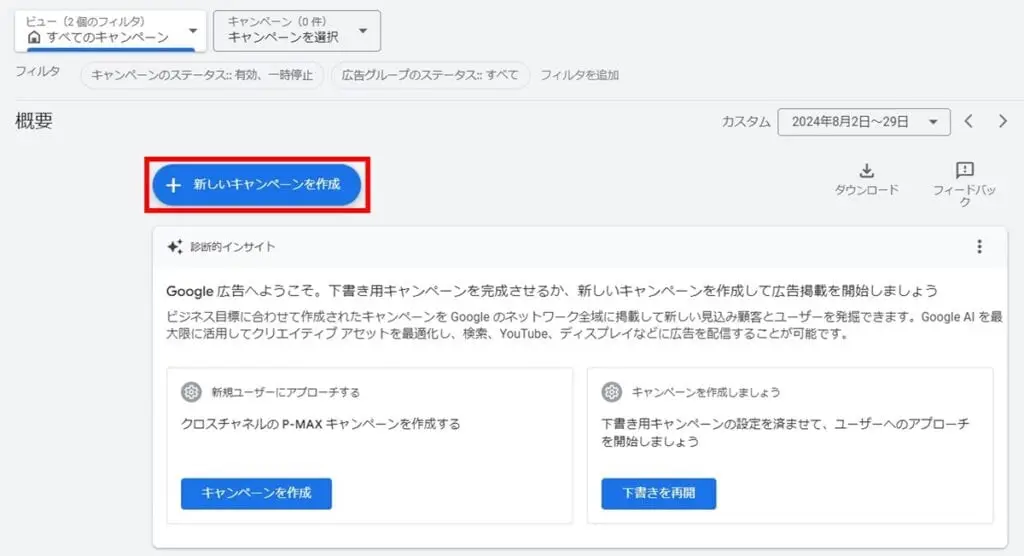Click the キャンペーンのステータス filter chip
This screenshot has width=1024, height=556.
tap(202, 75)
